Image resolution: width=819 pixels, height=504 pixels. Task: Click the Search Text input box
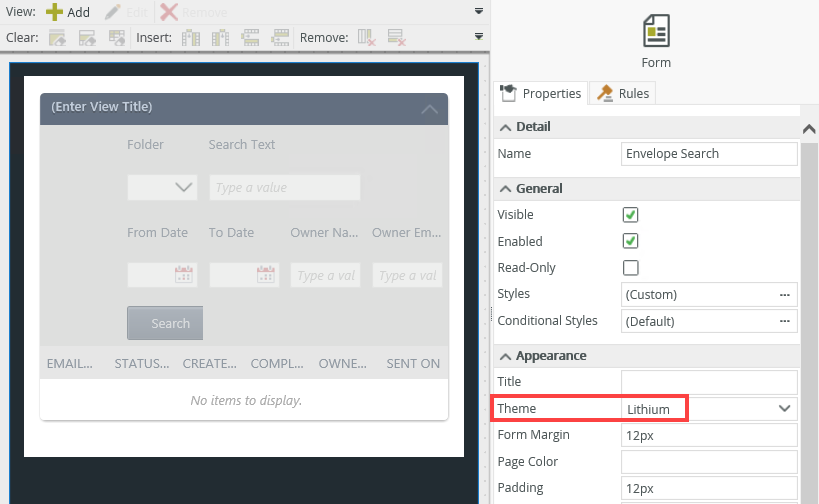coord(285,187)
